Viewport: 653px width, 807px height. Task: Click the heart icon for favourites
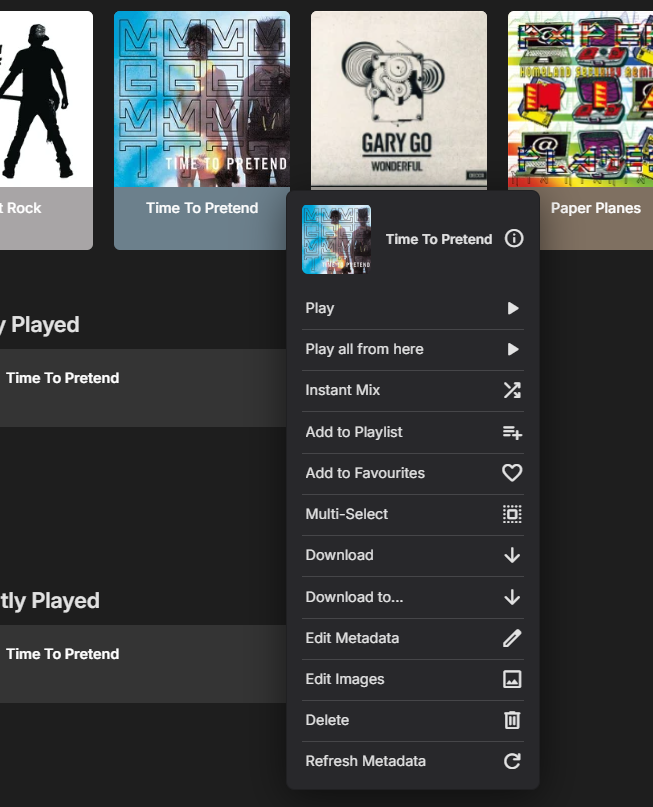tap(512, 472)
